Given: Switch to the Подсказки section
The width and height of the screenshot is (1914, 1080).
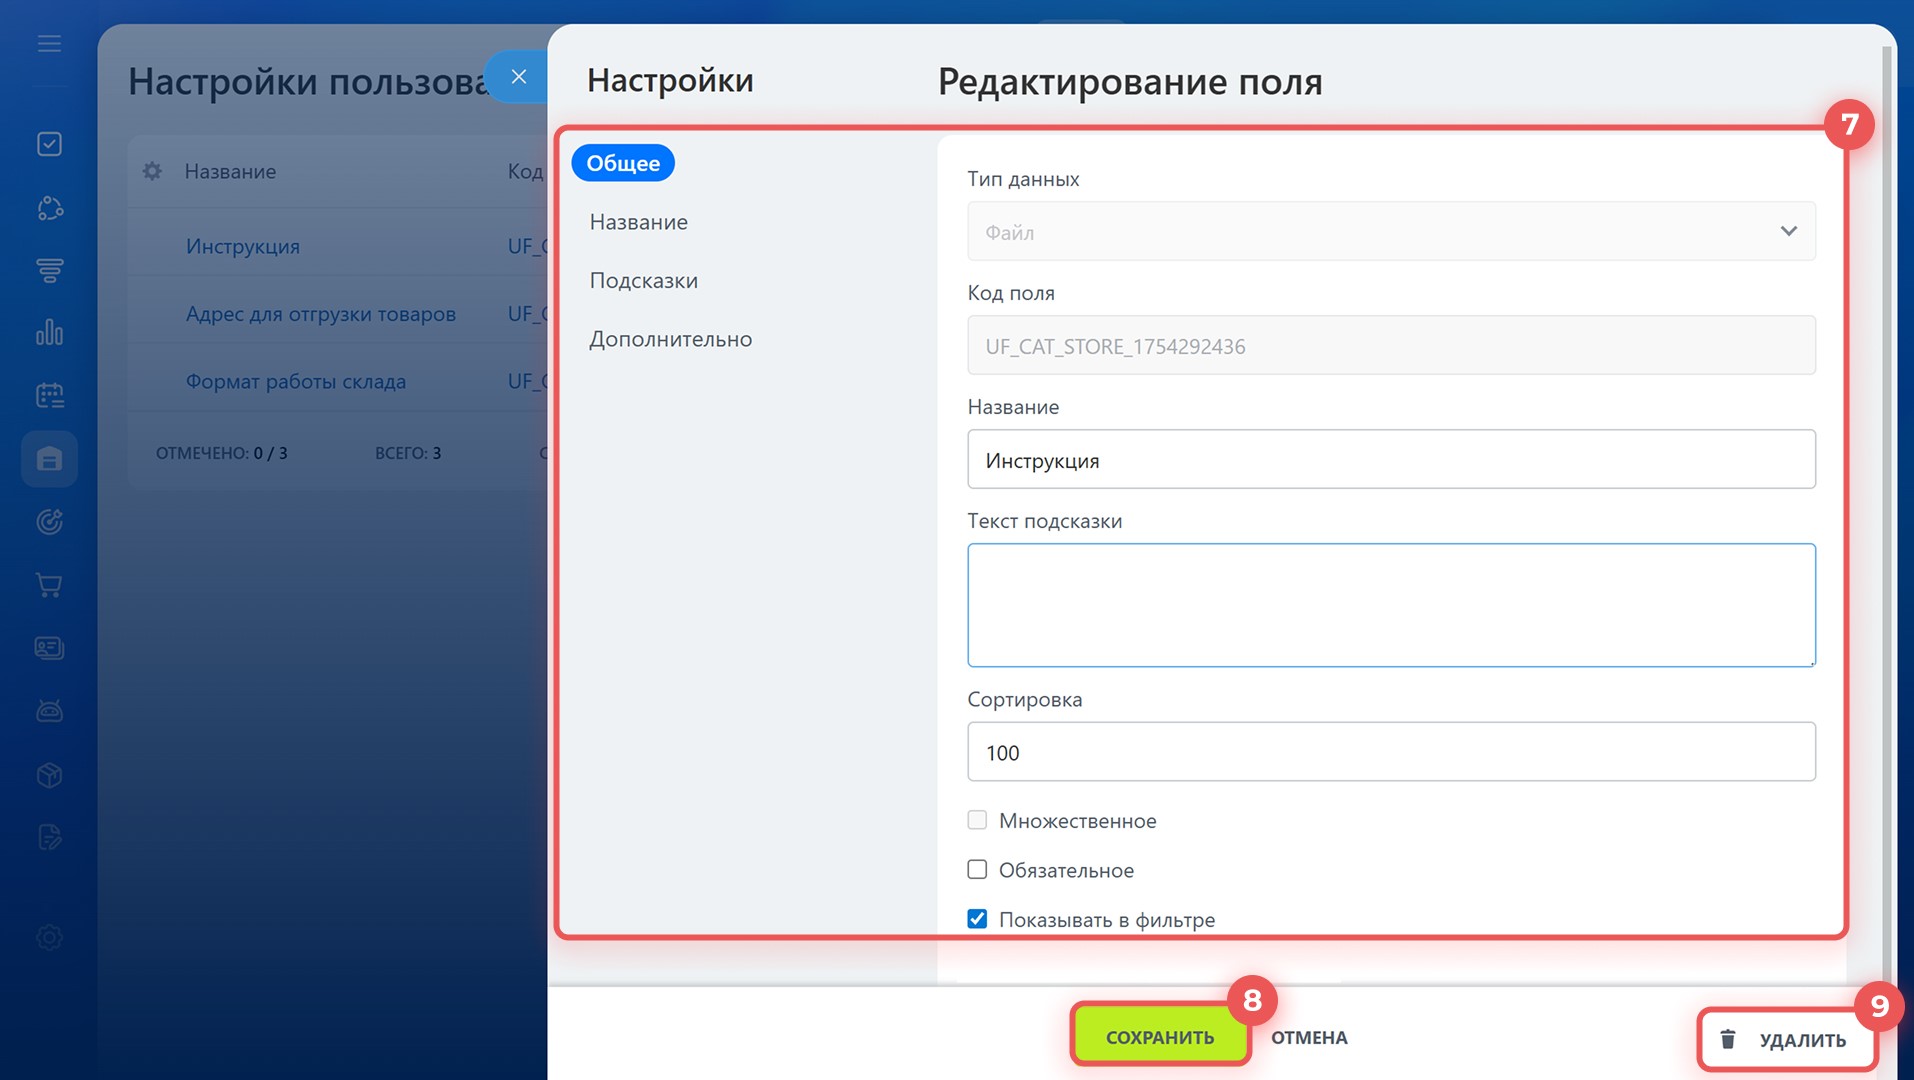Looking at the screenshot, I should (643, 281).
